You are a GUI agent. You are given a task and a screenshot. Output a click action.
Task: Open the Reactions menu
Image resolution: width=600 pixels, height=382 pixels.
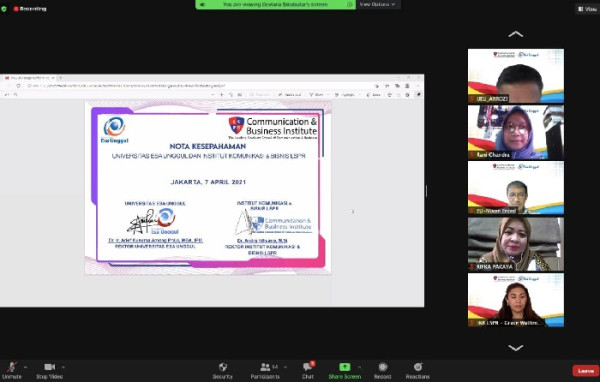pos(418,371)
